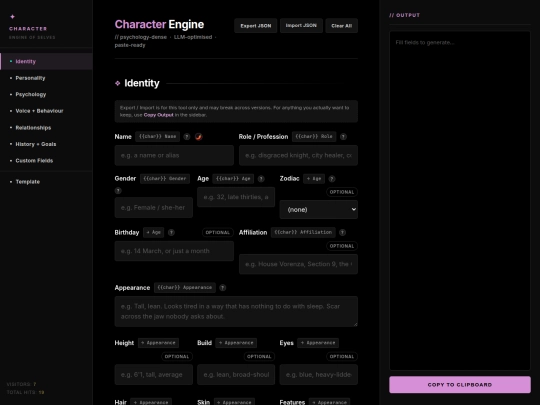Viewport: 540px width, 405px height.
Task: Click the {{char}} Age tag
Action: click(x=233, y=179)
